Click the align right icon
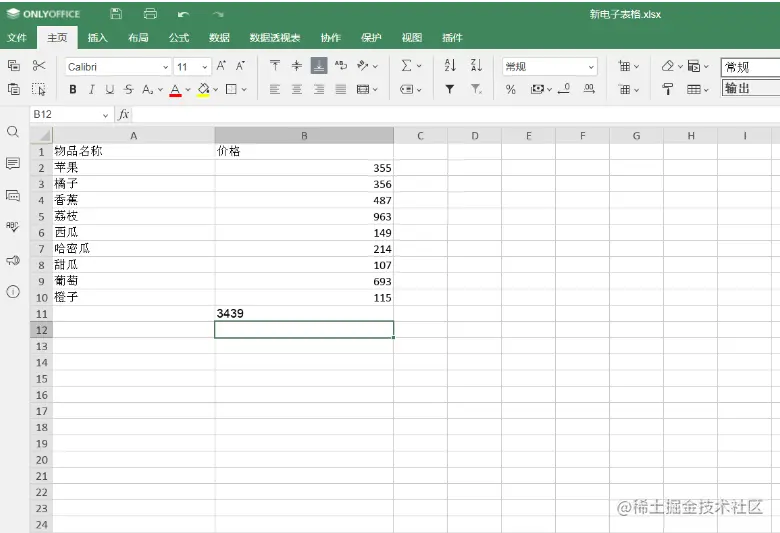This screenshot has width=780, height=533. point(319,90)
